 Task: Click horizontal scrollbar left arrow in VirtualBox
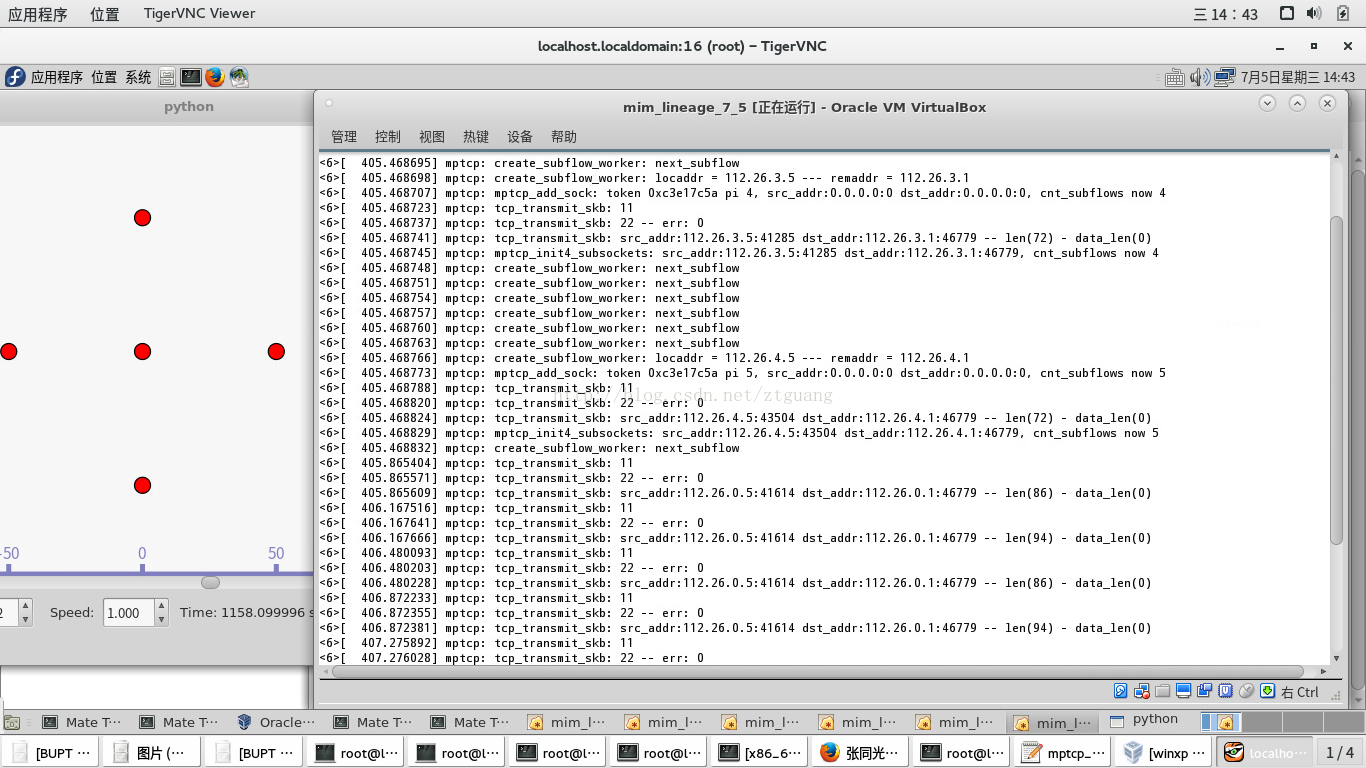[x=325, y=672]
